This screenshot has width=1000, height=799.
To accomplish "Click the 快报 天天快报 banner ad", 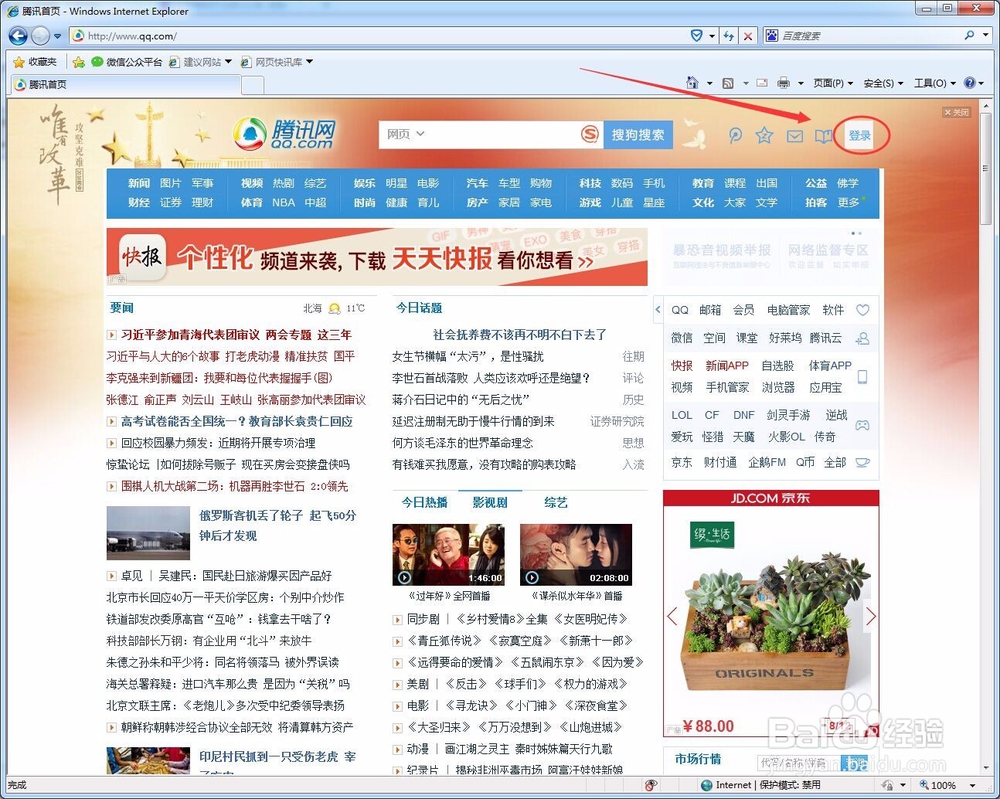I will [377, 257].
